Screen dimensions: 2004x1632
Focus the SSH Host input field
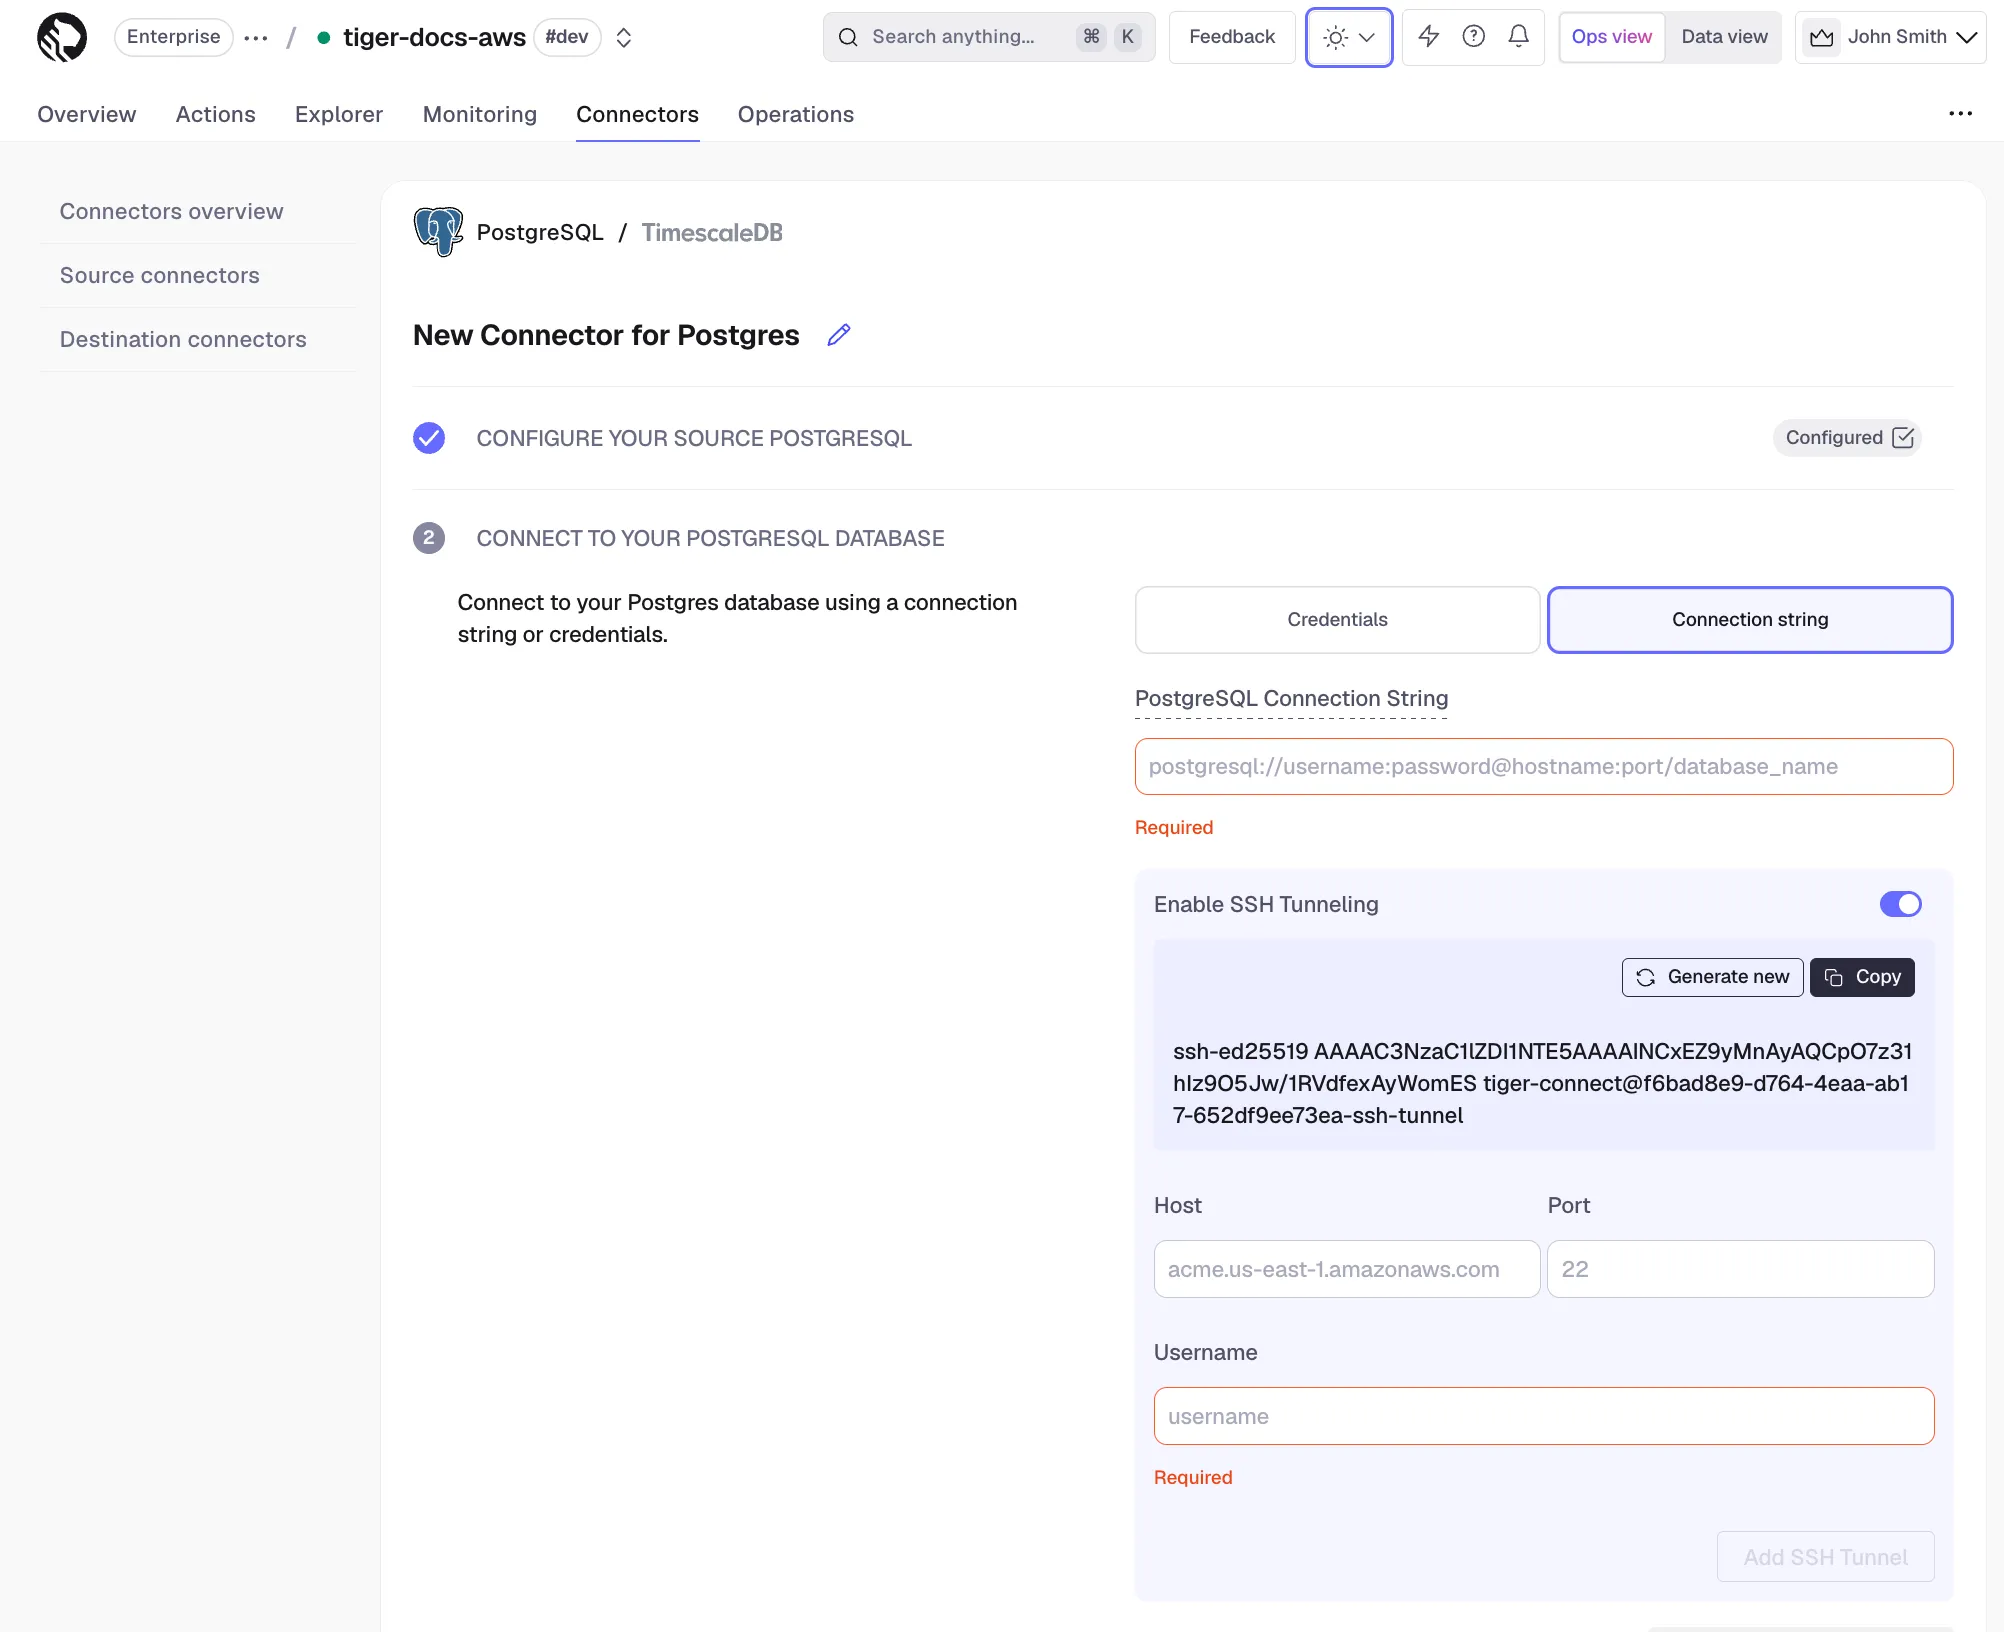[1346, 1270]
